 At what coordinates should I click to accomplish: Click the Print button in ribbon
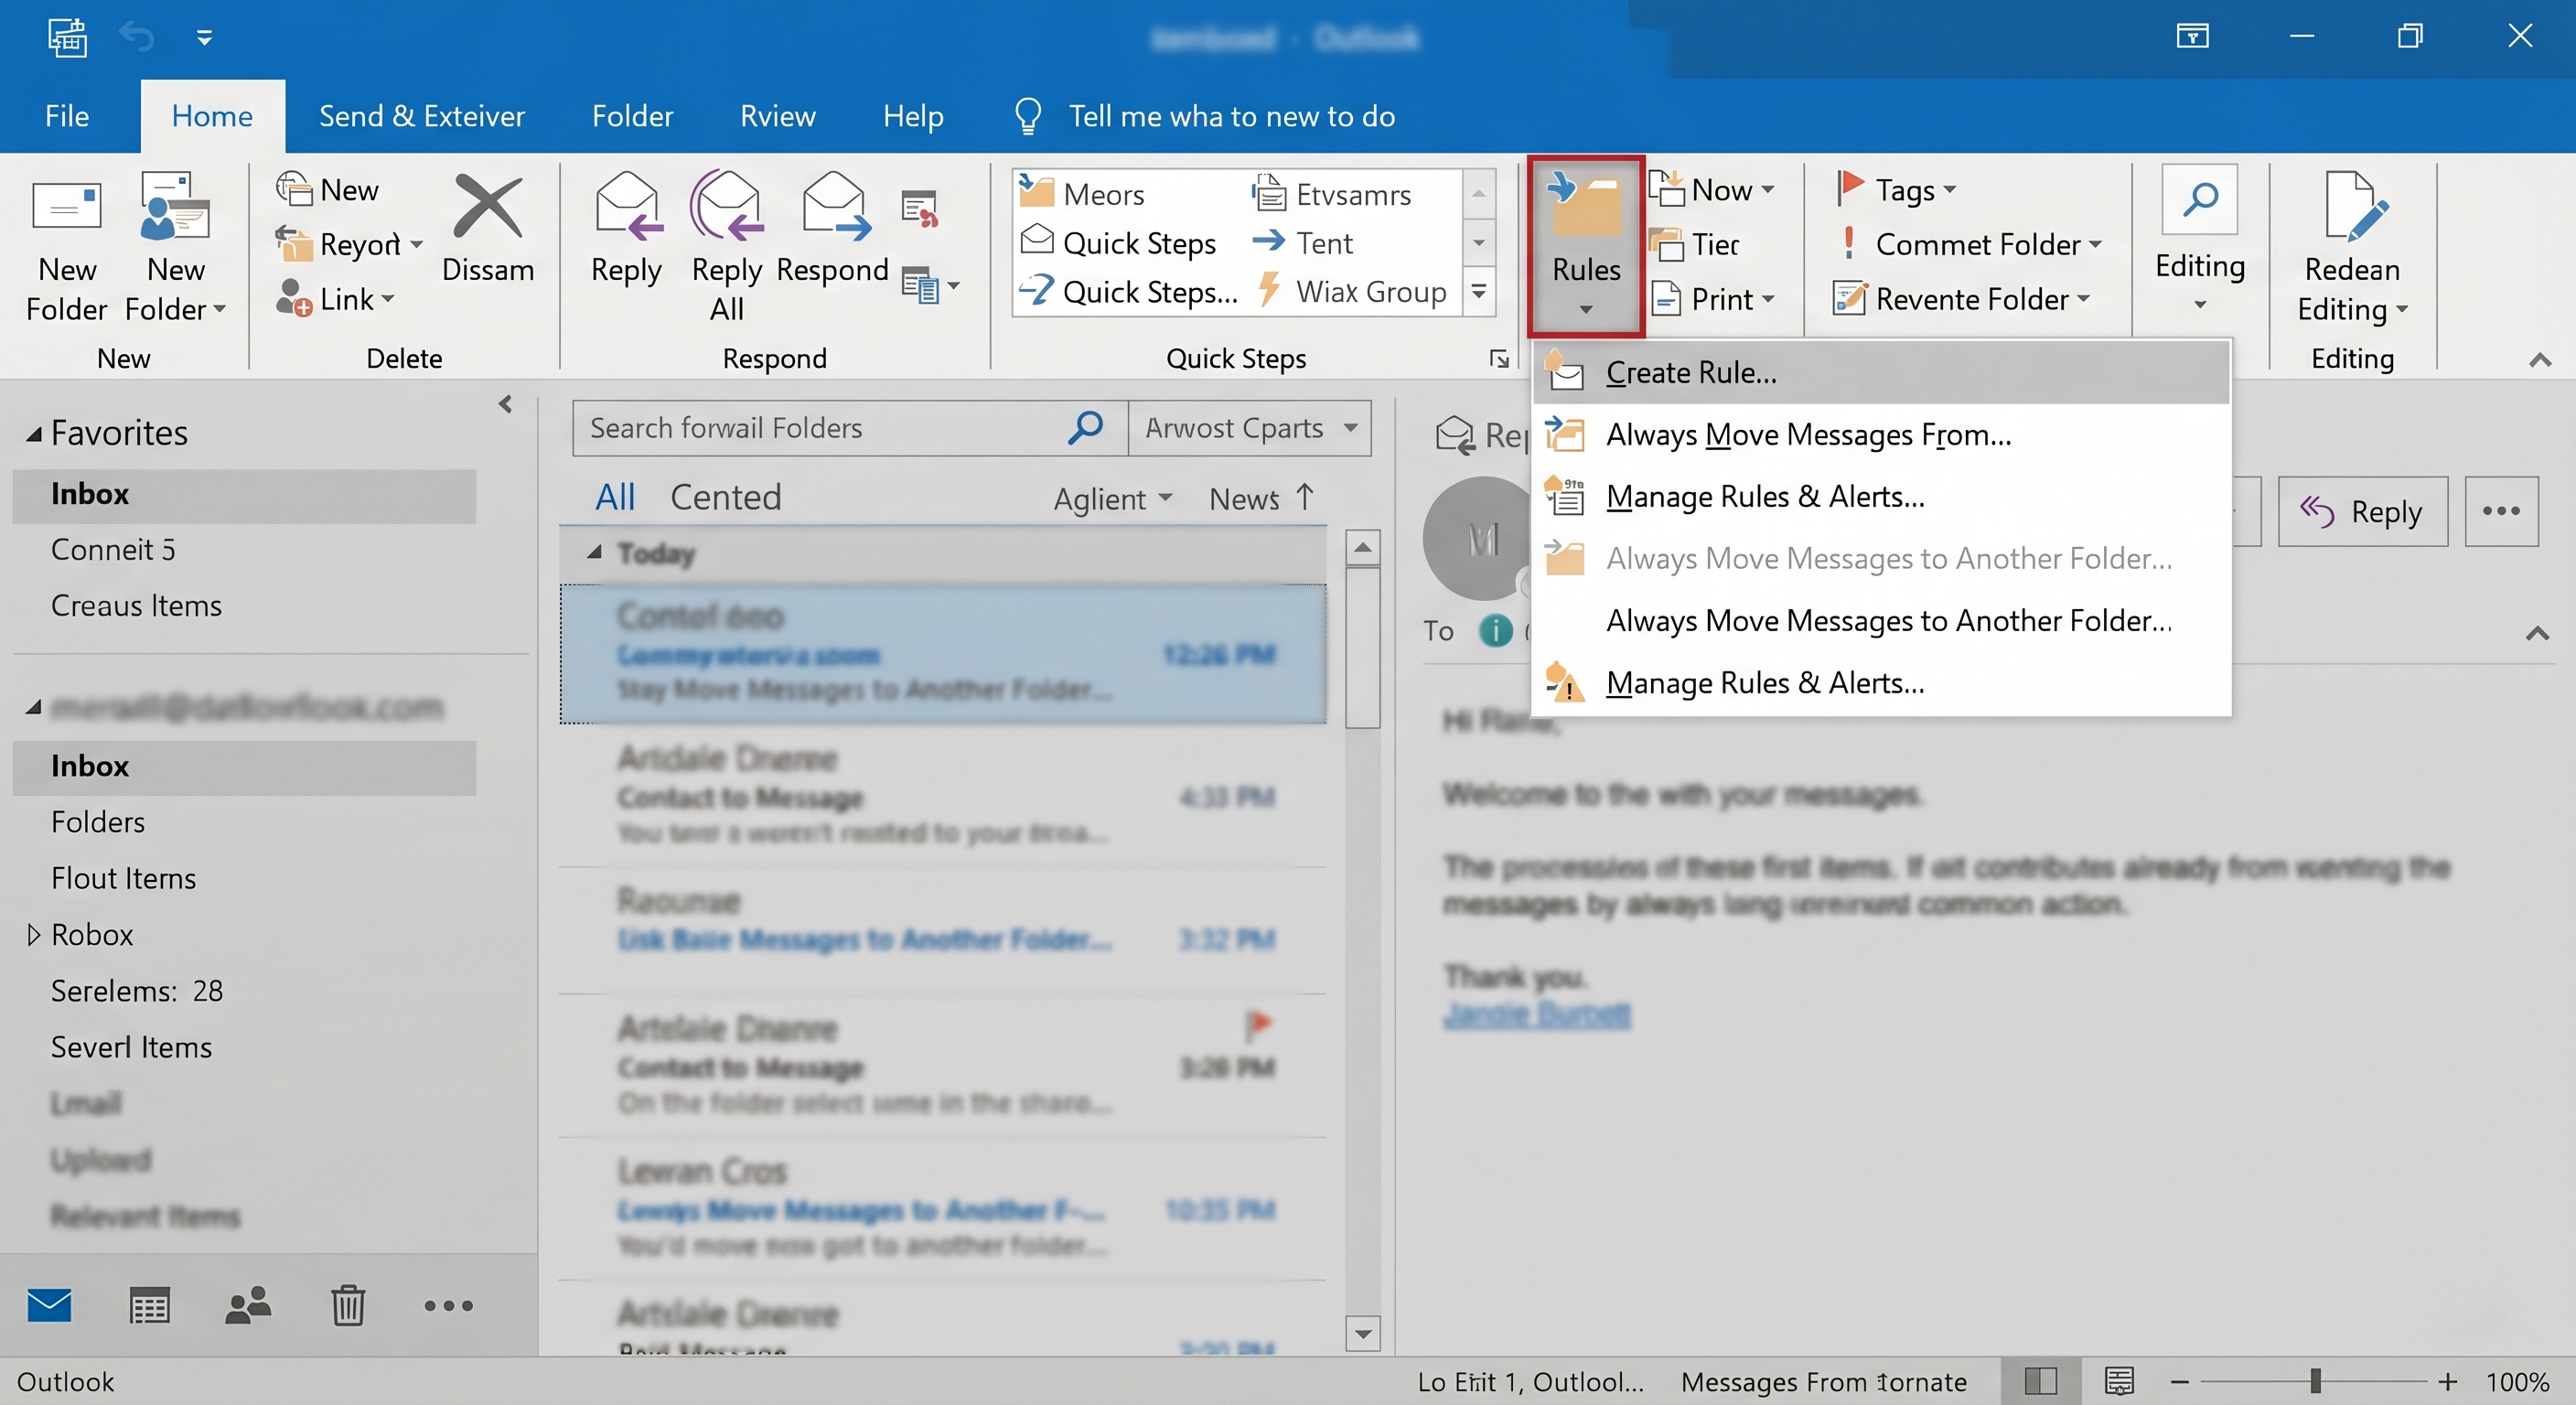pyautogui.click(x=1712, y=298)
